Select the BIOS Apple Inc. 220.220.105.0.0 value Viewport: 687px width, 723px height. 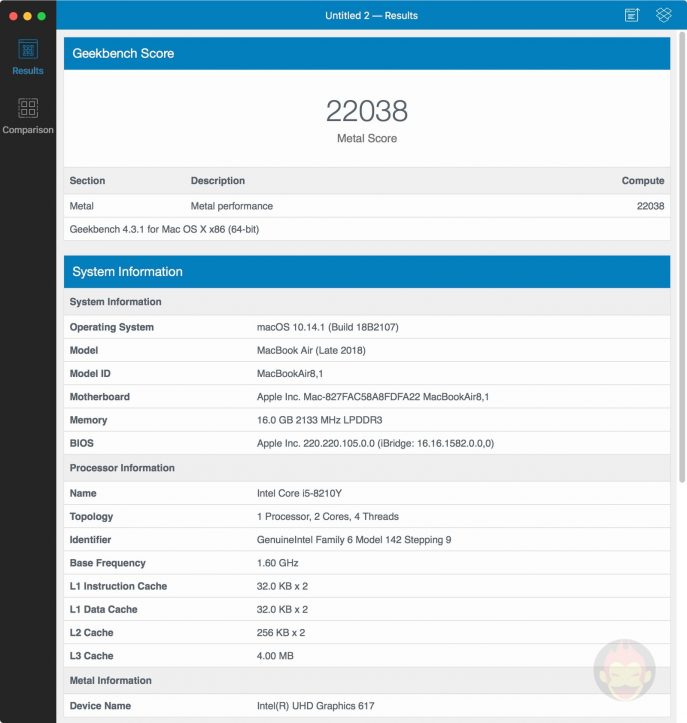[x=375, y=444]
